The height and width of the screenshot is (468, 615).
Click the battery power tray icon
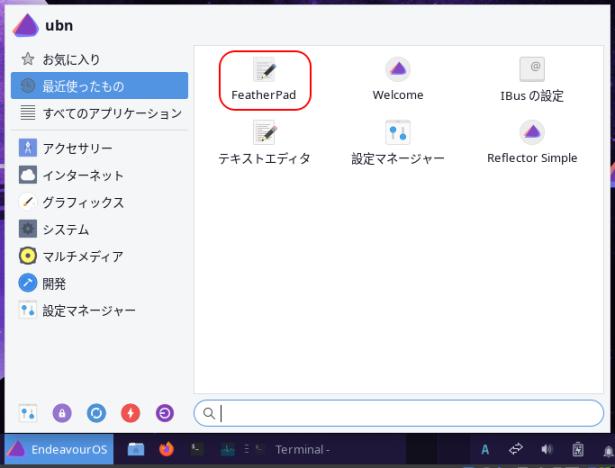[577, 449]
